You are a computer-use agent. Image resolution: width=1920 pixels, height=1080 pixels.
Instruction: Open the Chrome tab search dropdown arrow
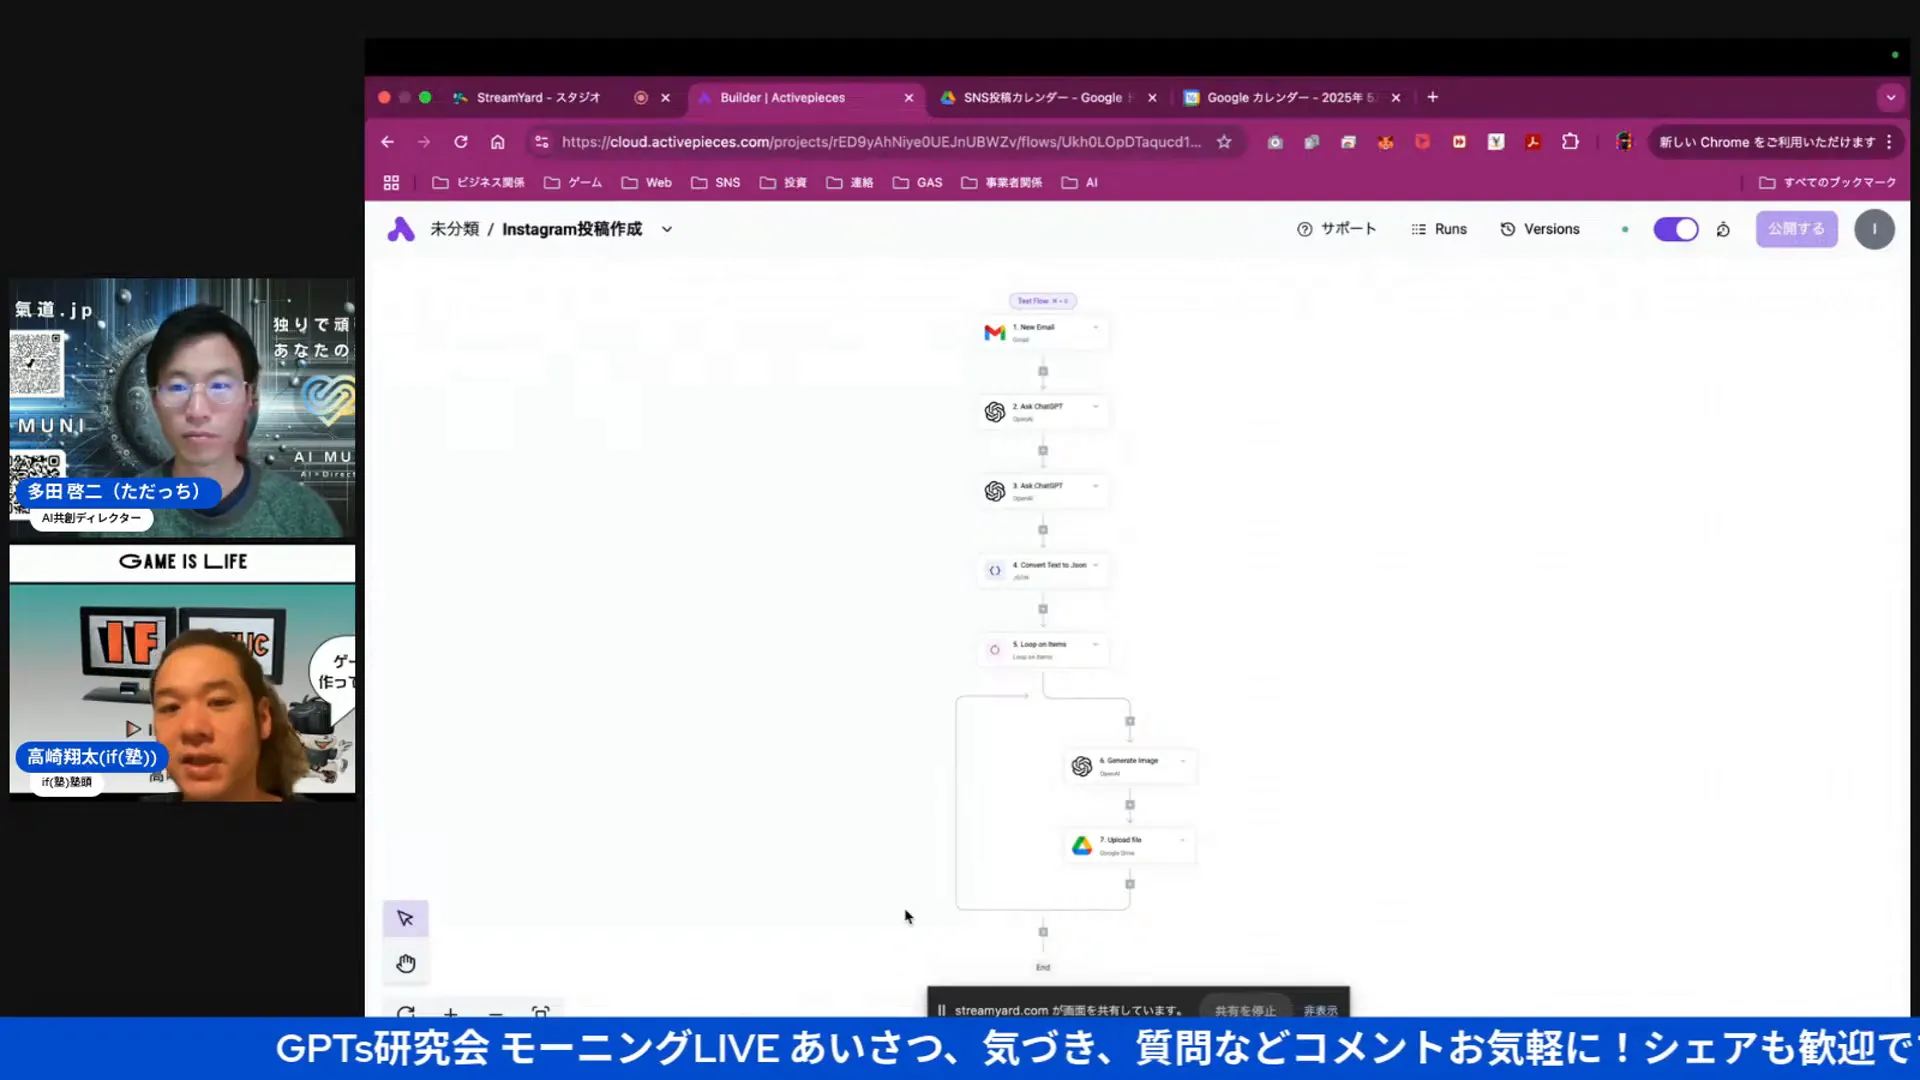pyautogui.click(x=1890, y=97)
